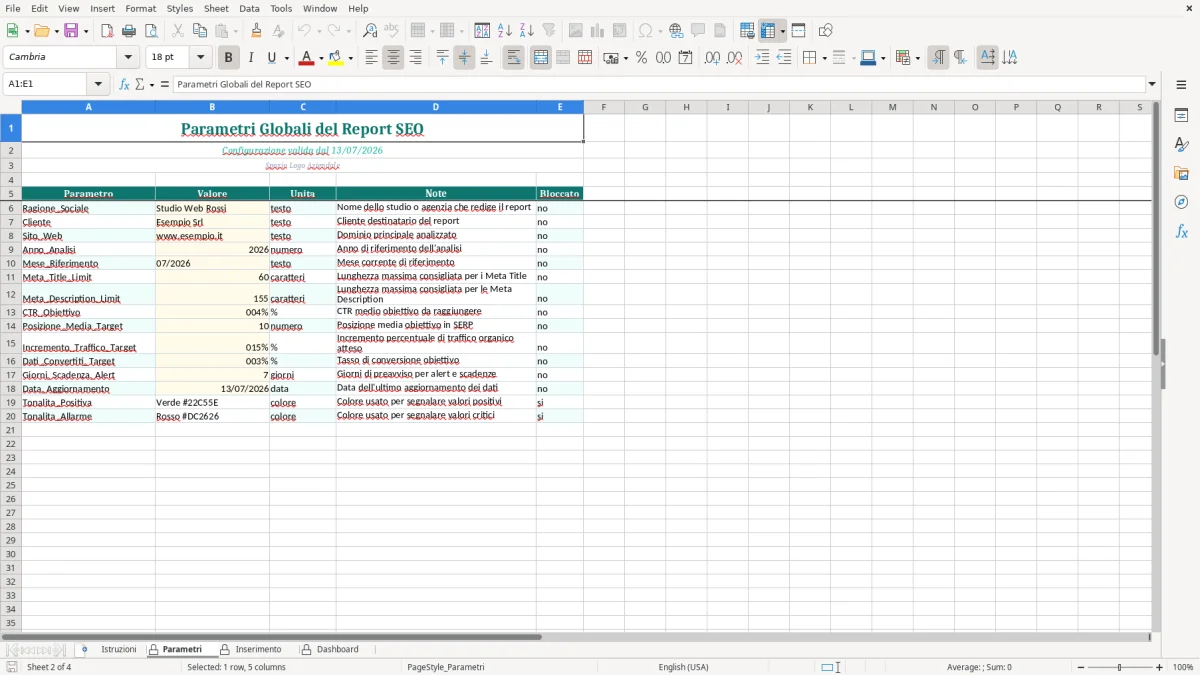Insert special character Omega icon
This screenshot has width=1200, height=675.
(x=645, y=31)
